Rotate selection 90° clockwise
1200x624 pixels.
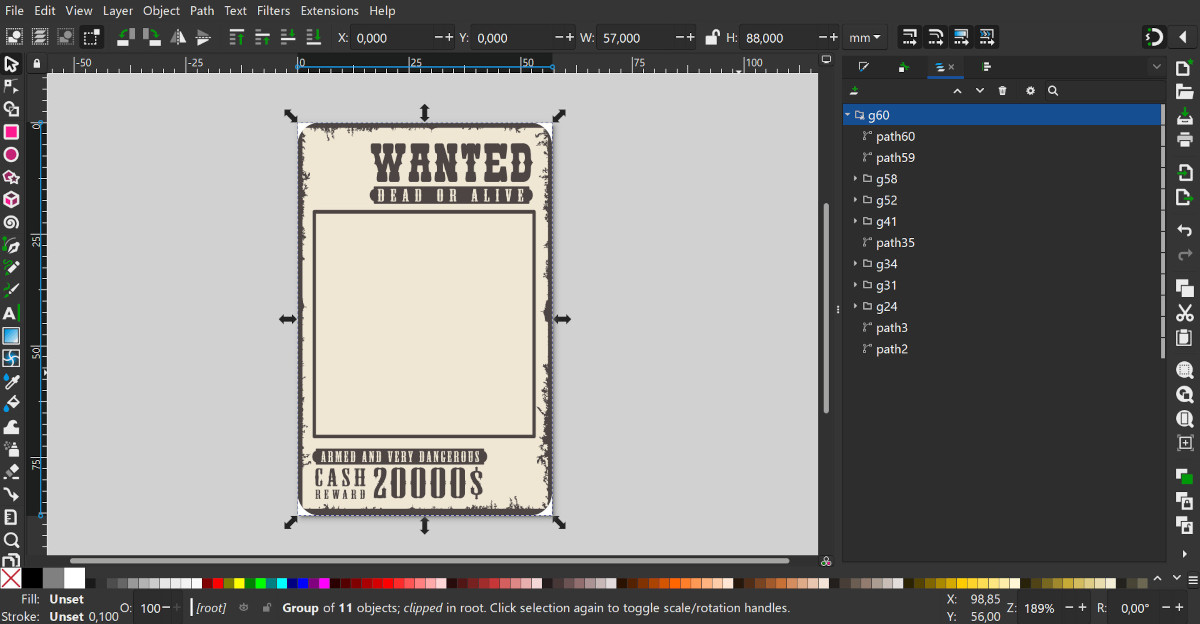point(152,37)
